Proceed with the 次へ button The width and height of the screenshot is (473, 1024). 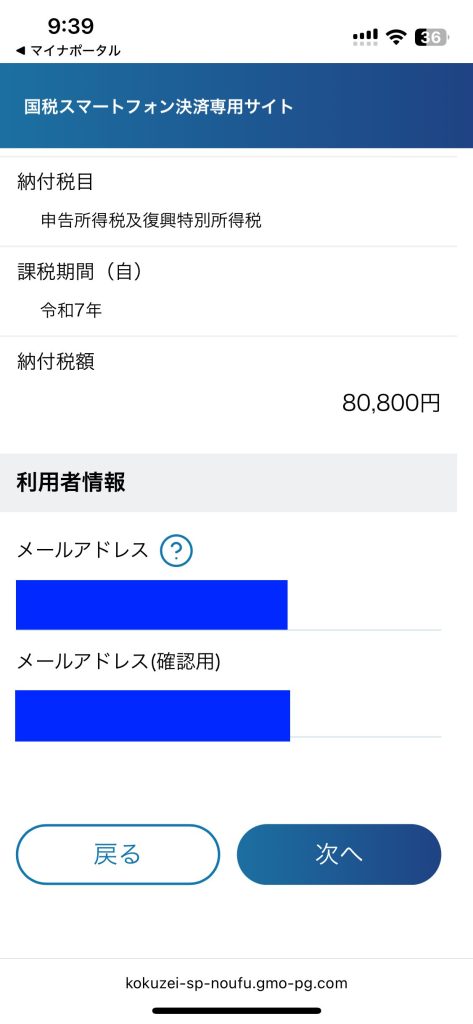point(339,854)
